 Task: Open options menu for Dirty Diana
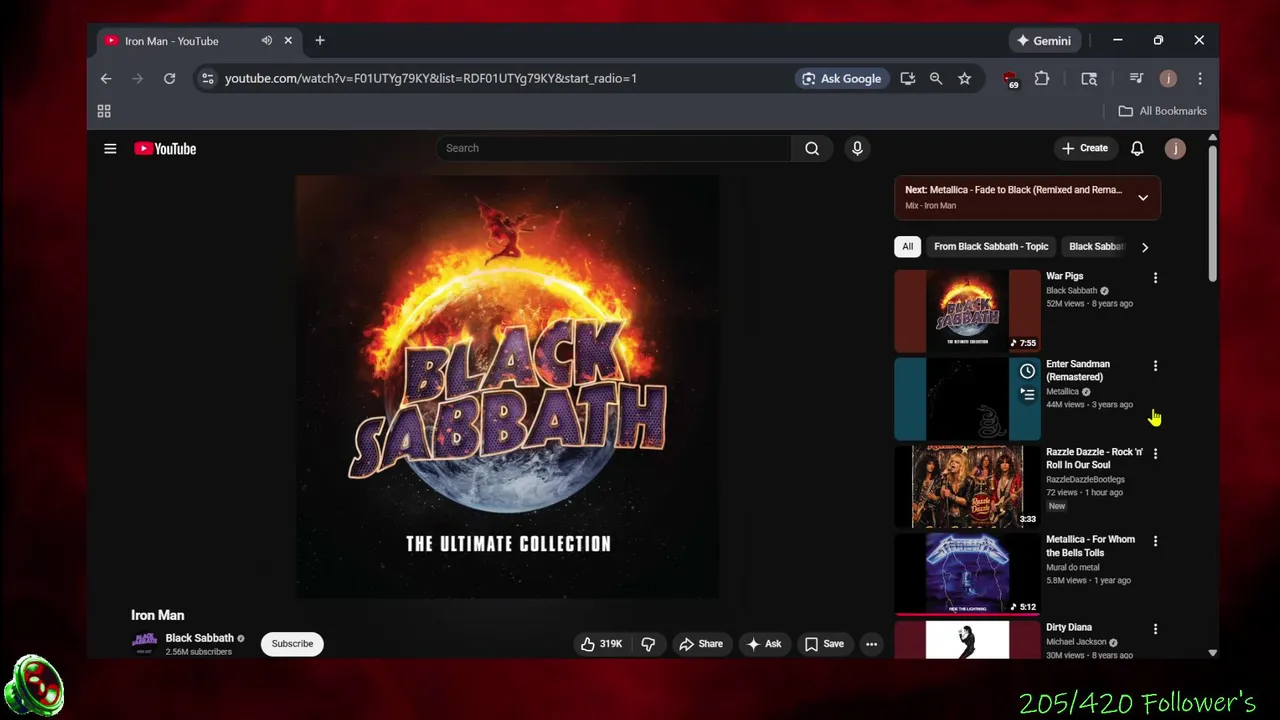1155,629
